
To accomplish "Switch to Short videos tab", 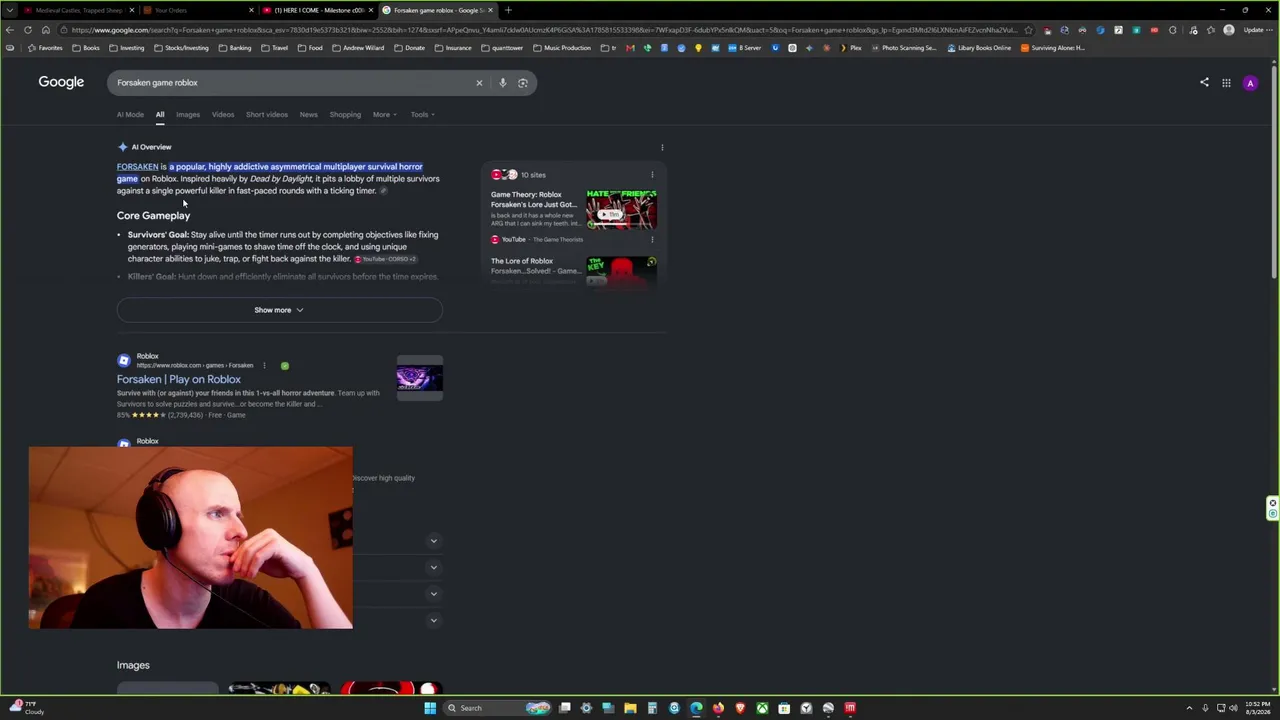I will (x=267, y=114).
